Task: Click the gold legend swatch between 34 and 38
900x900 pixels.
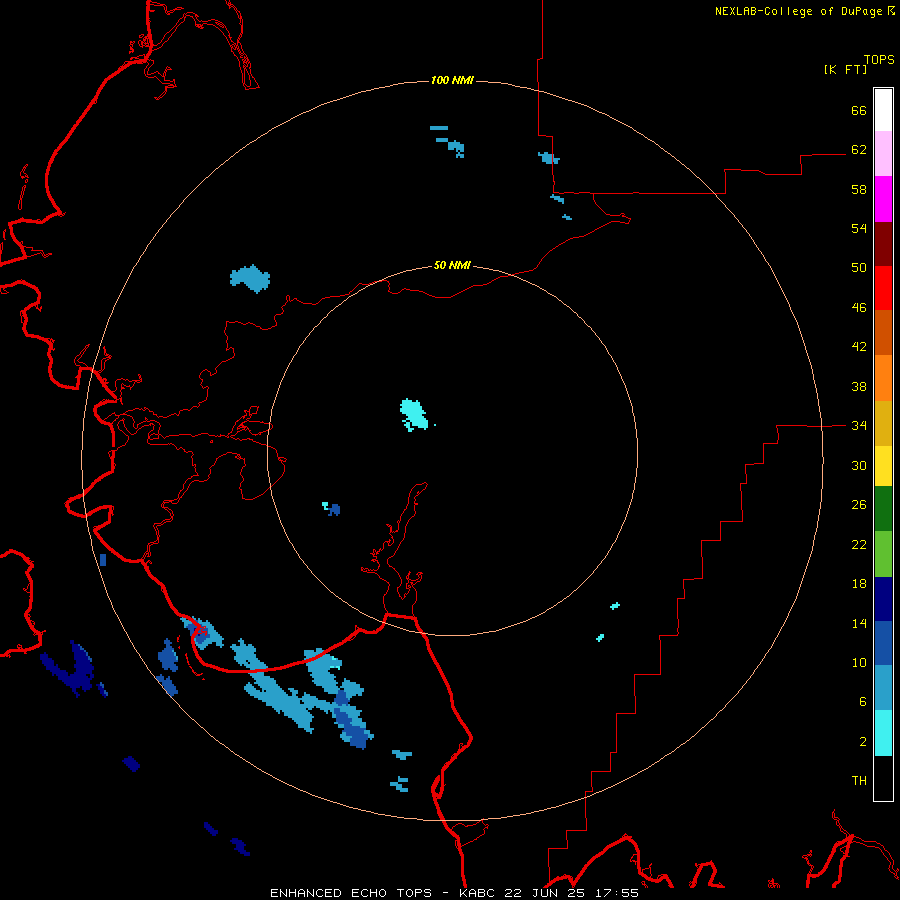Action: (x=883, y=423)
